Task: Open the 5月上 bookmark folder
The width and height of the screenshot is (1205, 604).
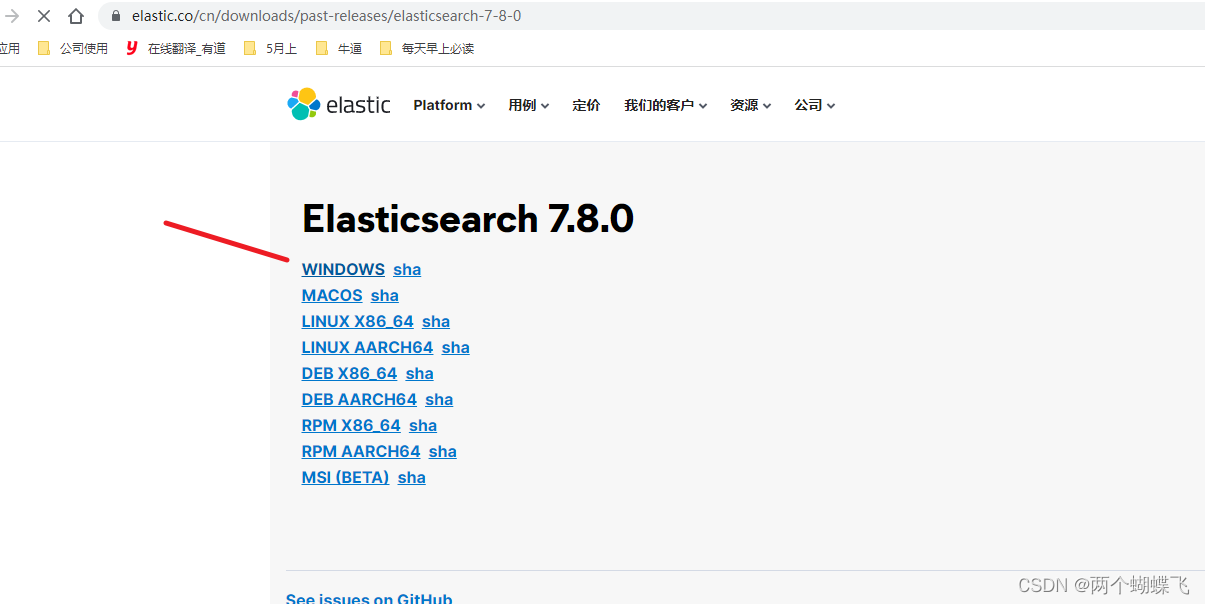Action: coord(270,48)
